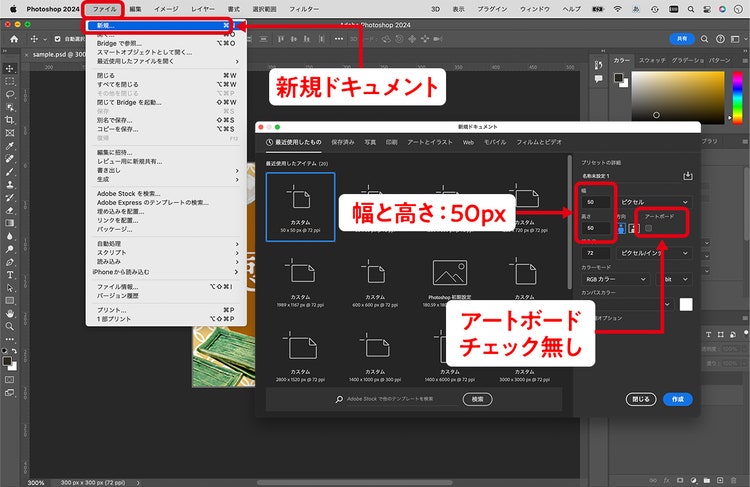This screenshot has height=487, width=750.
Task: Open the Image menu in menu bar
Action: [x=166, y=9]
